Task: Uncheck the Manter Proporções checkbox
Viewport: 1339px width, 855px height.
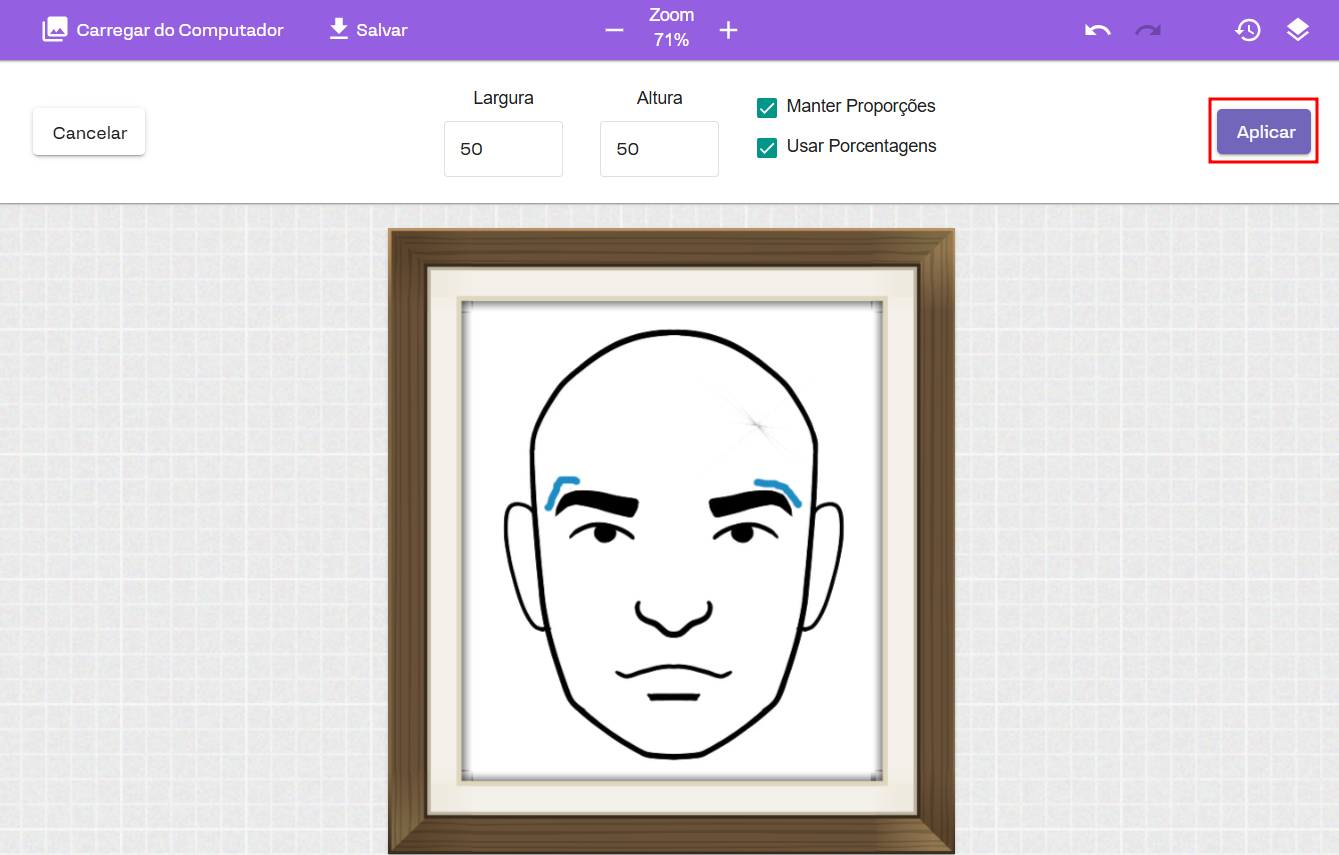Action: (767, 108)
